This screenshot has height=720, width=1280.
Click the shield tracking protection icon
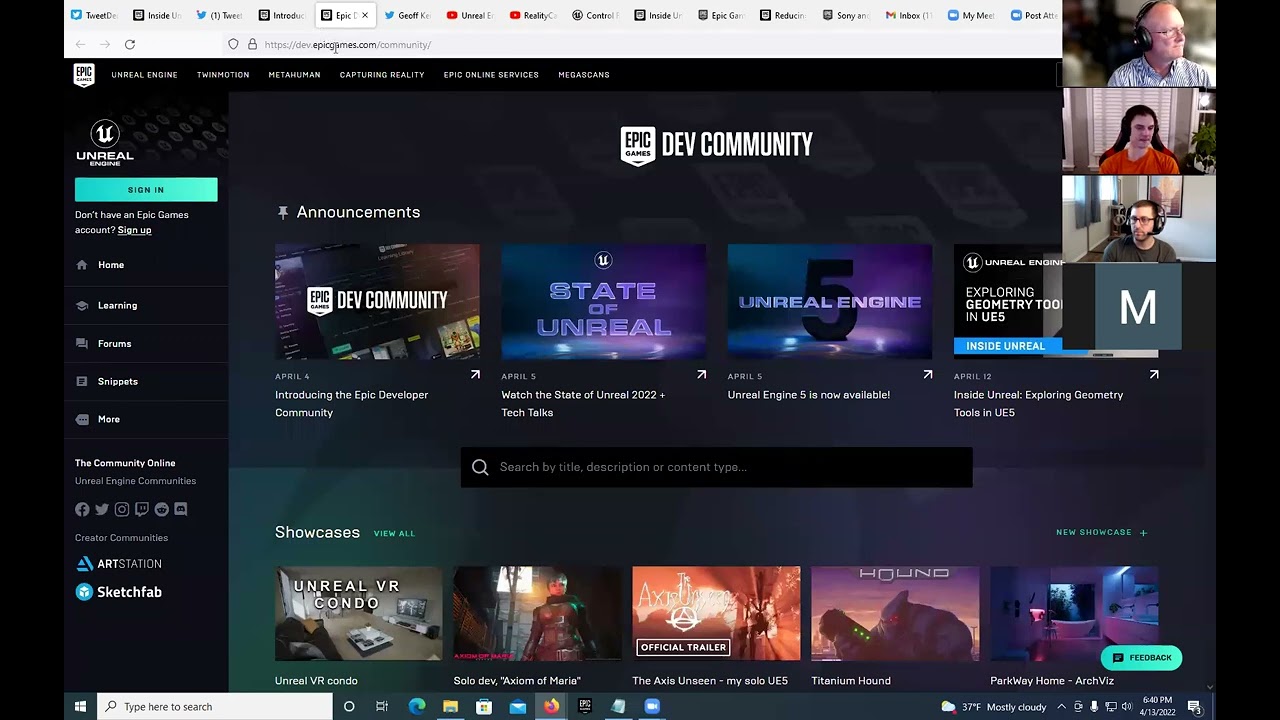point(233,44)
